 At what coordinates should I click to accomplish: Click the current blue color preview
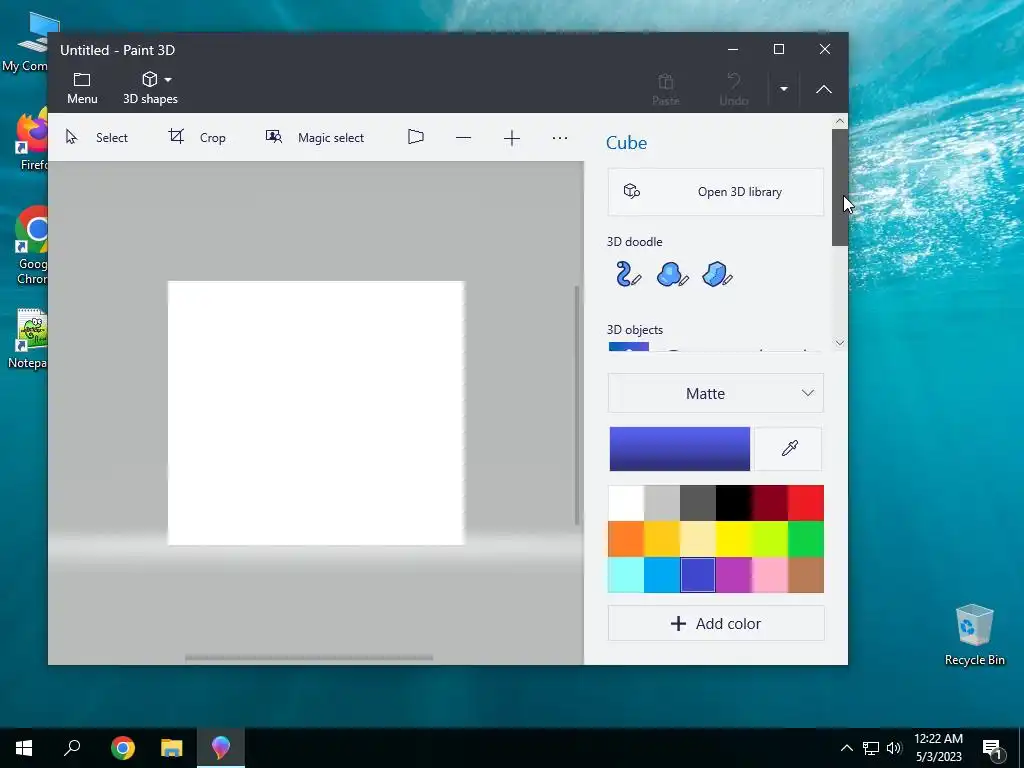click(680, 449)
